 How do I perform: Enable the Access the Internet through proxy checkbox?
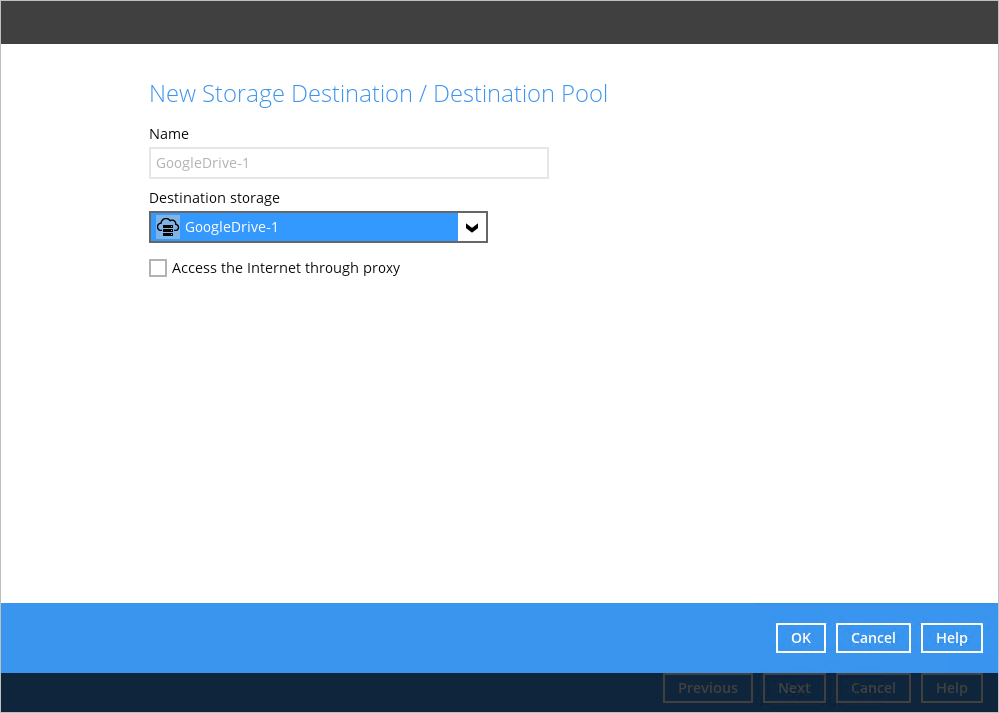coord(158,268)
